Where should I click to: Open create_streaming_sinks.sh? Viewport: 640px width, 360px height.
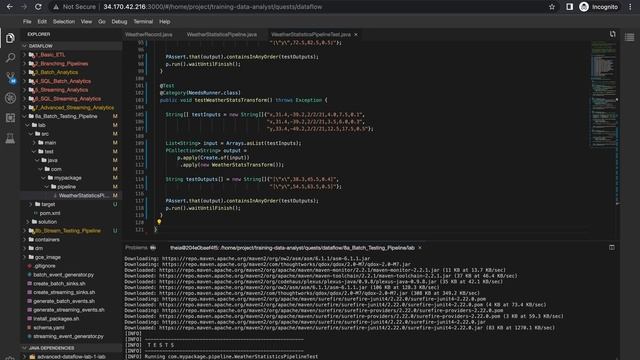[x=64, y=292]
